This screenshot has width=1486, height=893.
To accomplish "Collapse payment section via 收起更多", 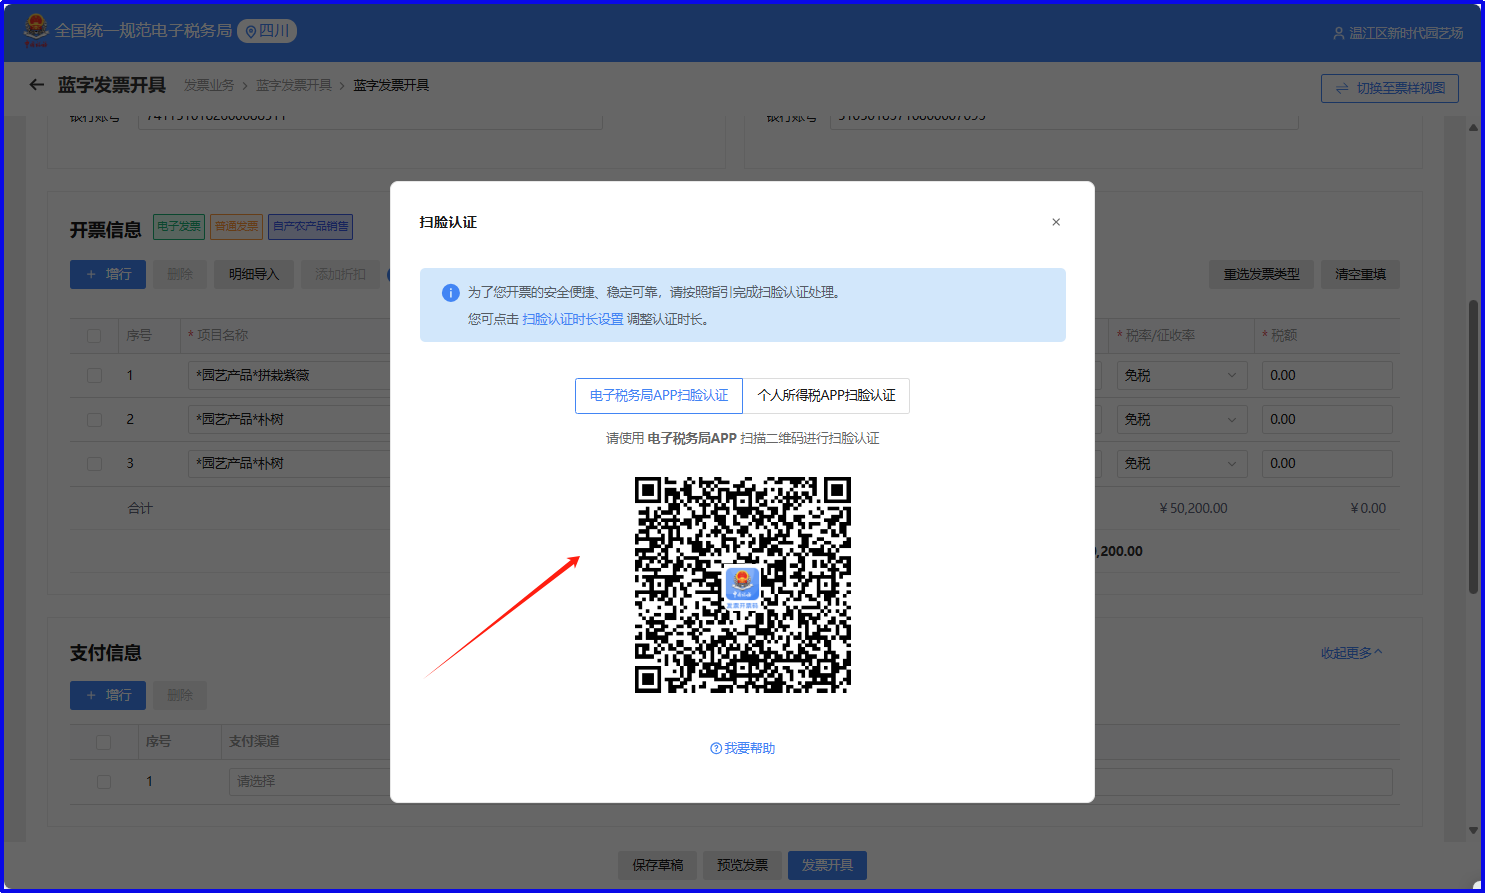I will point(1351,653).
